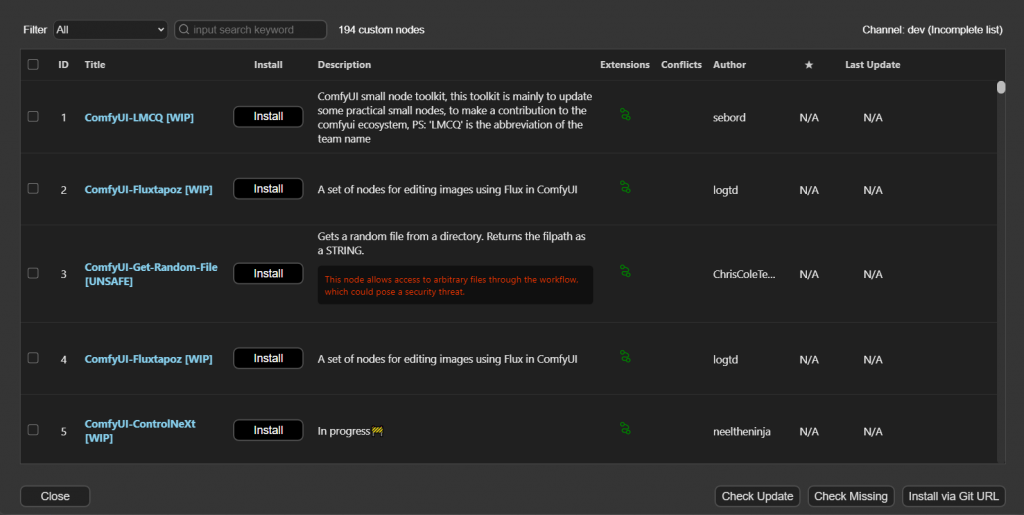This screenshot has height=515, width=1024.
Task: Check the box for ComfyUI-Get-Random-File row
Action: (33, 273)
